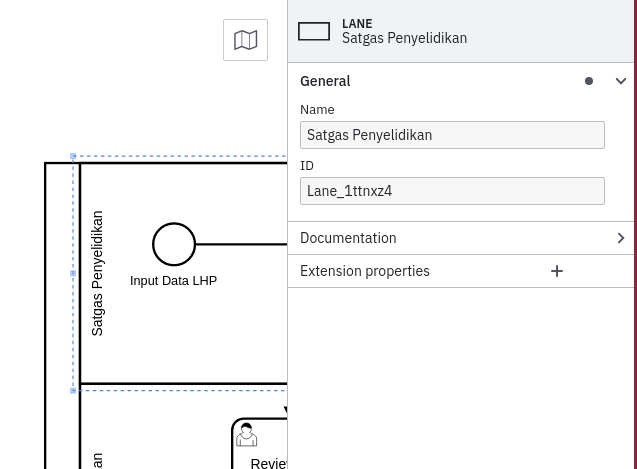Select the start event circle
Viewport: 637px width, 469px height.
pyautogui.click(x=174, y=244)
